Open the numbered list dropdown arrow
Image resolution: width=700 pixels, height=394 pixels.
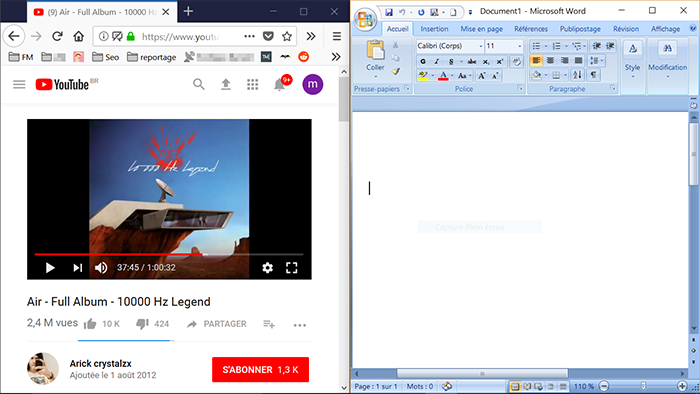(566, 46)
